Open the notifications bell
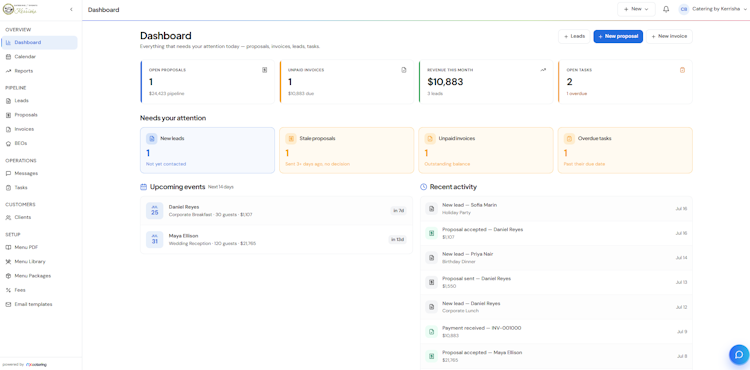This screenshot has height=370, width=750. (666, 9)
